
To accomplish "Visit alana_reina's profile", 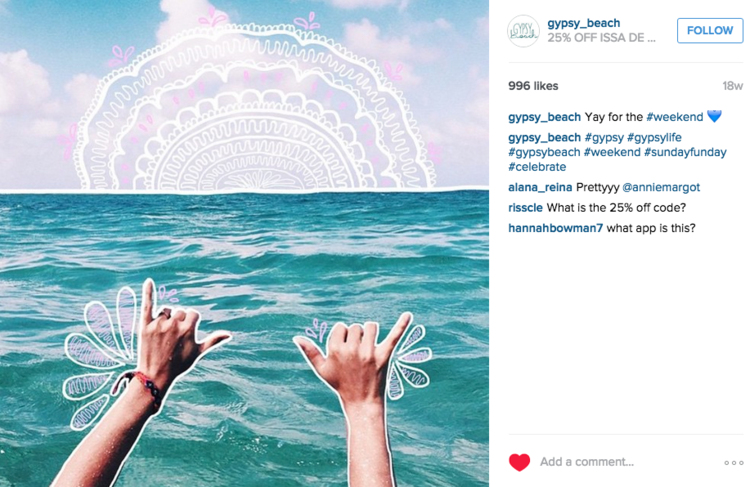I will click(x=540, y=187).
